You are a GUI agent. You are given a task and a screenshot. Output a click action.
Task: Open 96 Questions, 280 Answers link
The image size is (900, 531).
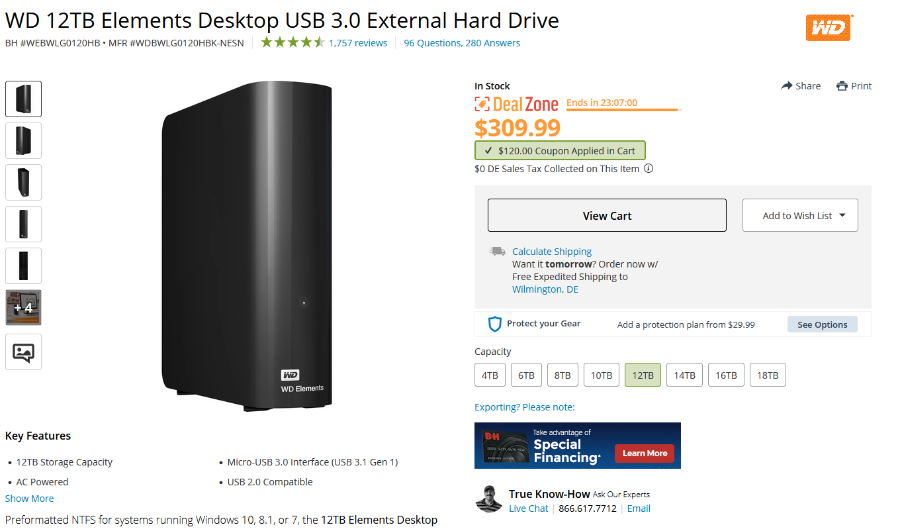(x=461, y=42)
